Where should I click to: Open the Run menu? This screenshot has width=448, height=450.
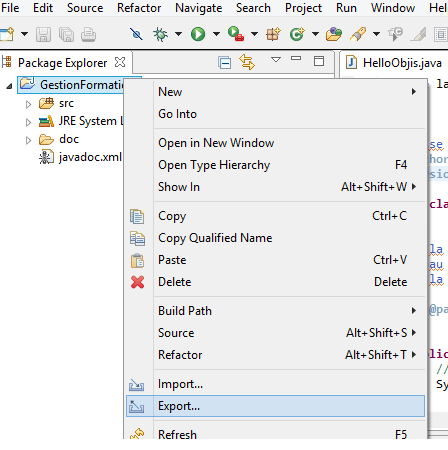346,8
